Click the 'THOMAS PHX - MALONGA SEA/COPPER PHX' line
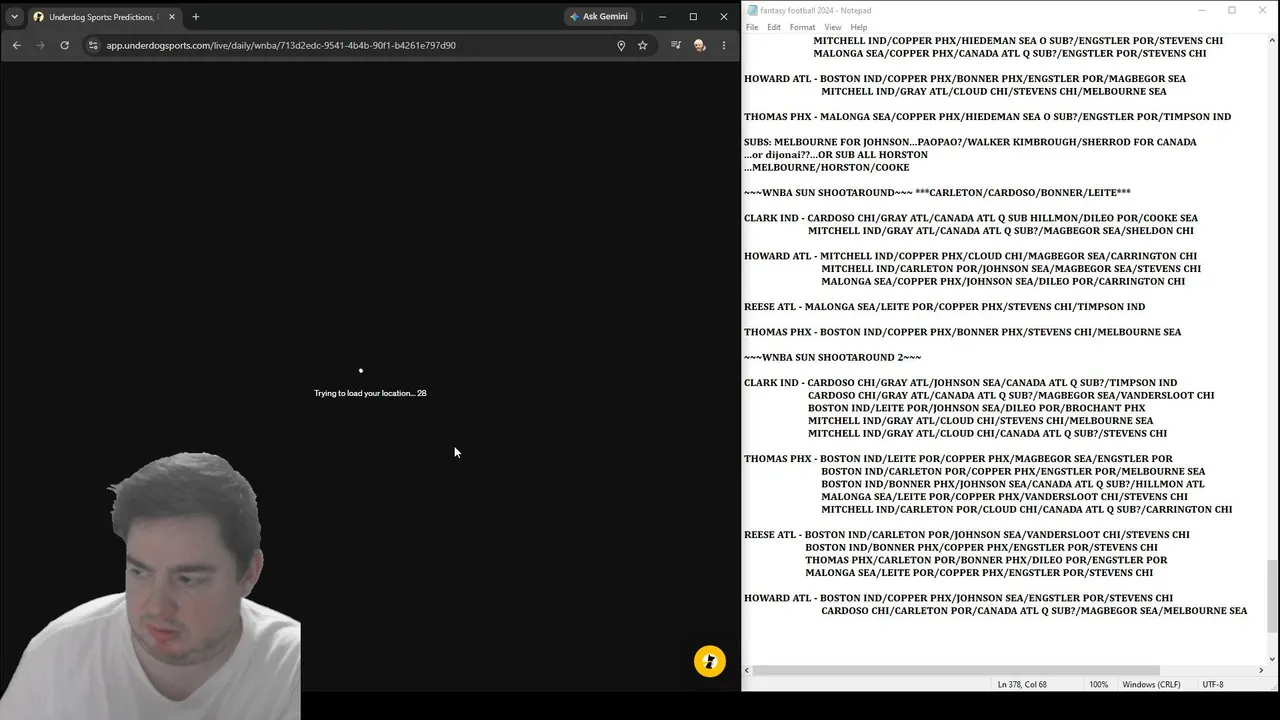Viewport: 1280px width, 720px height. pyautogui.click(x=987, y=117)
